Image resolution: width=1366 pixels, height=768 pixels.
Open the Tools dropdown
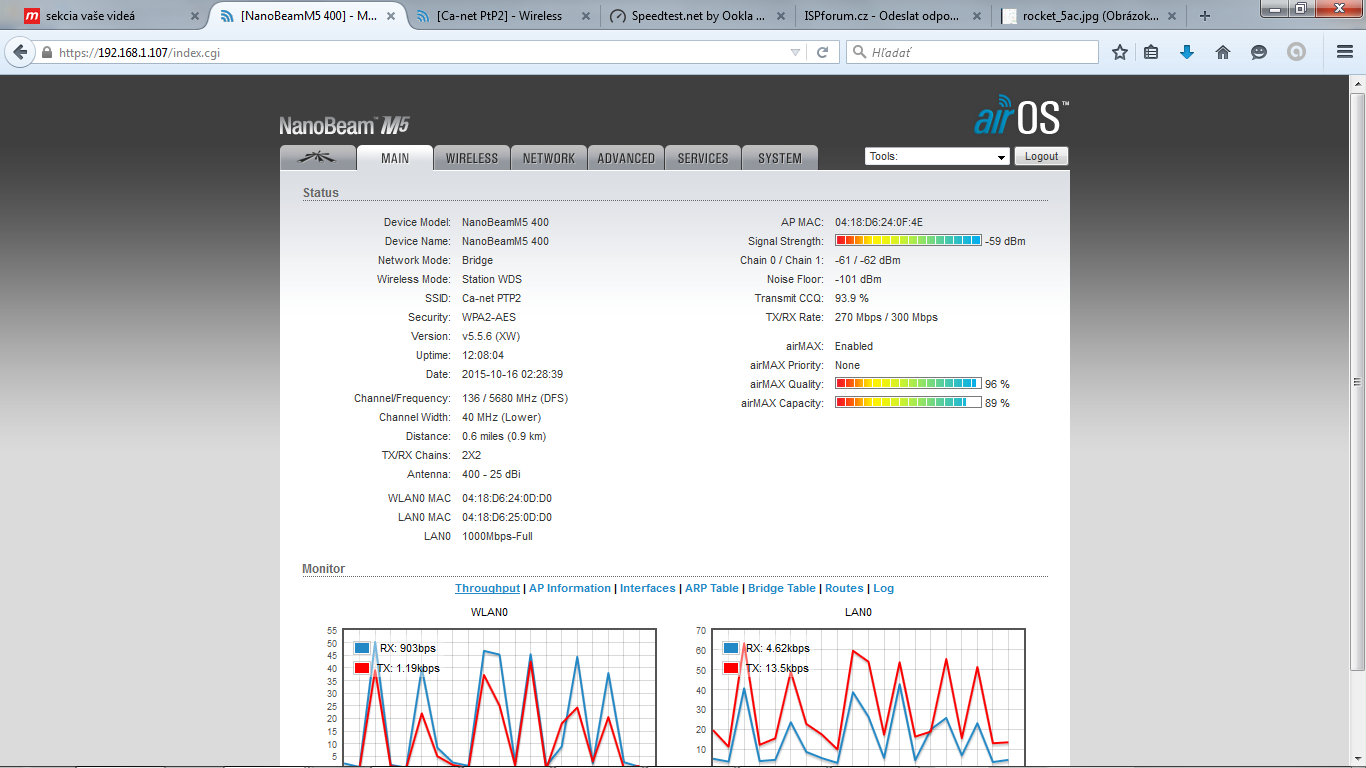click(x=938, y=157)
